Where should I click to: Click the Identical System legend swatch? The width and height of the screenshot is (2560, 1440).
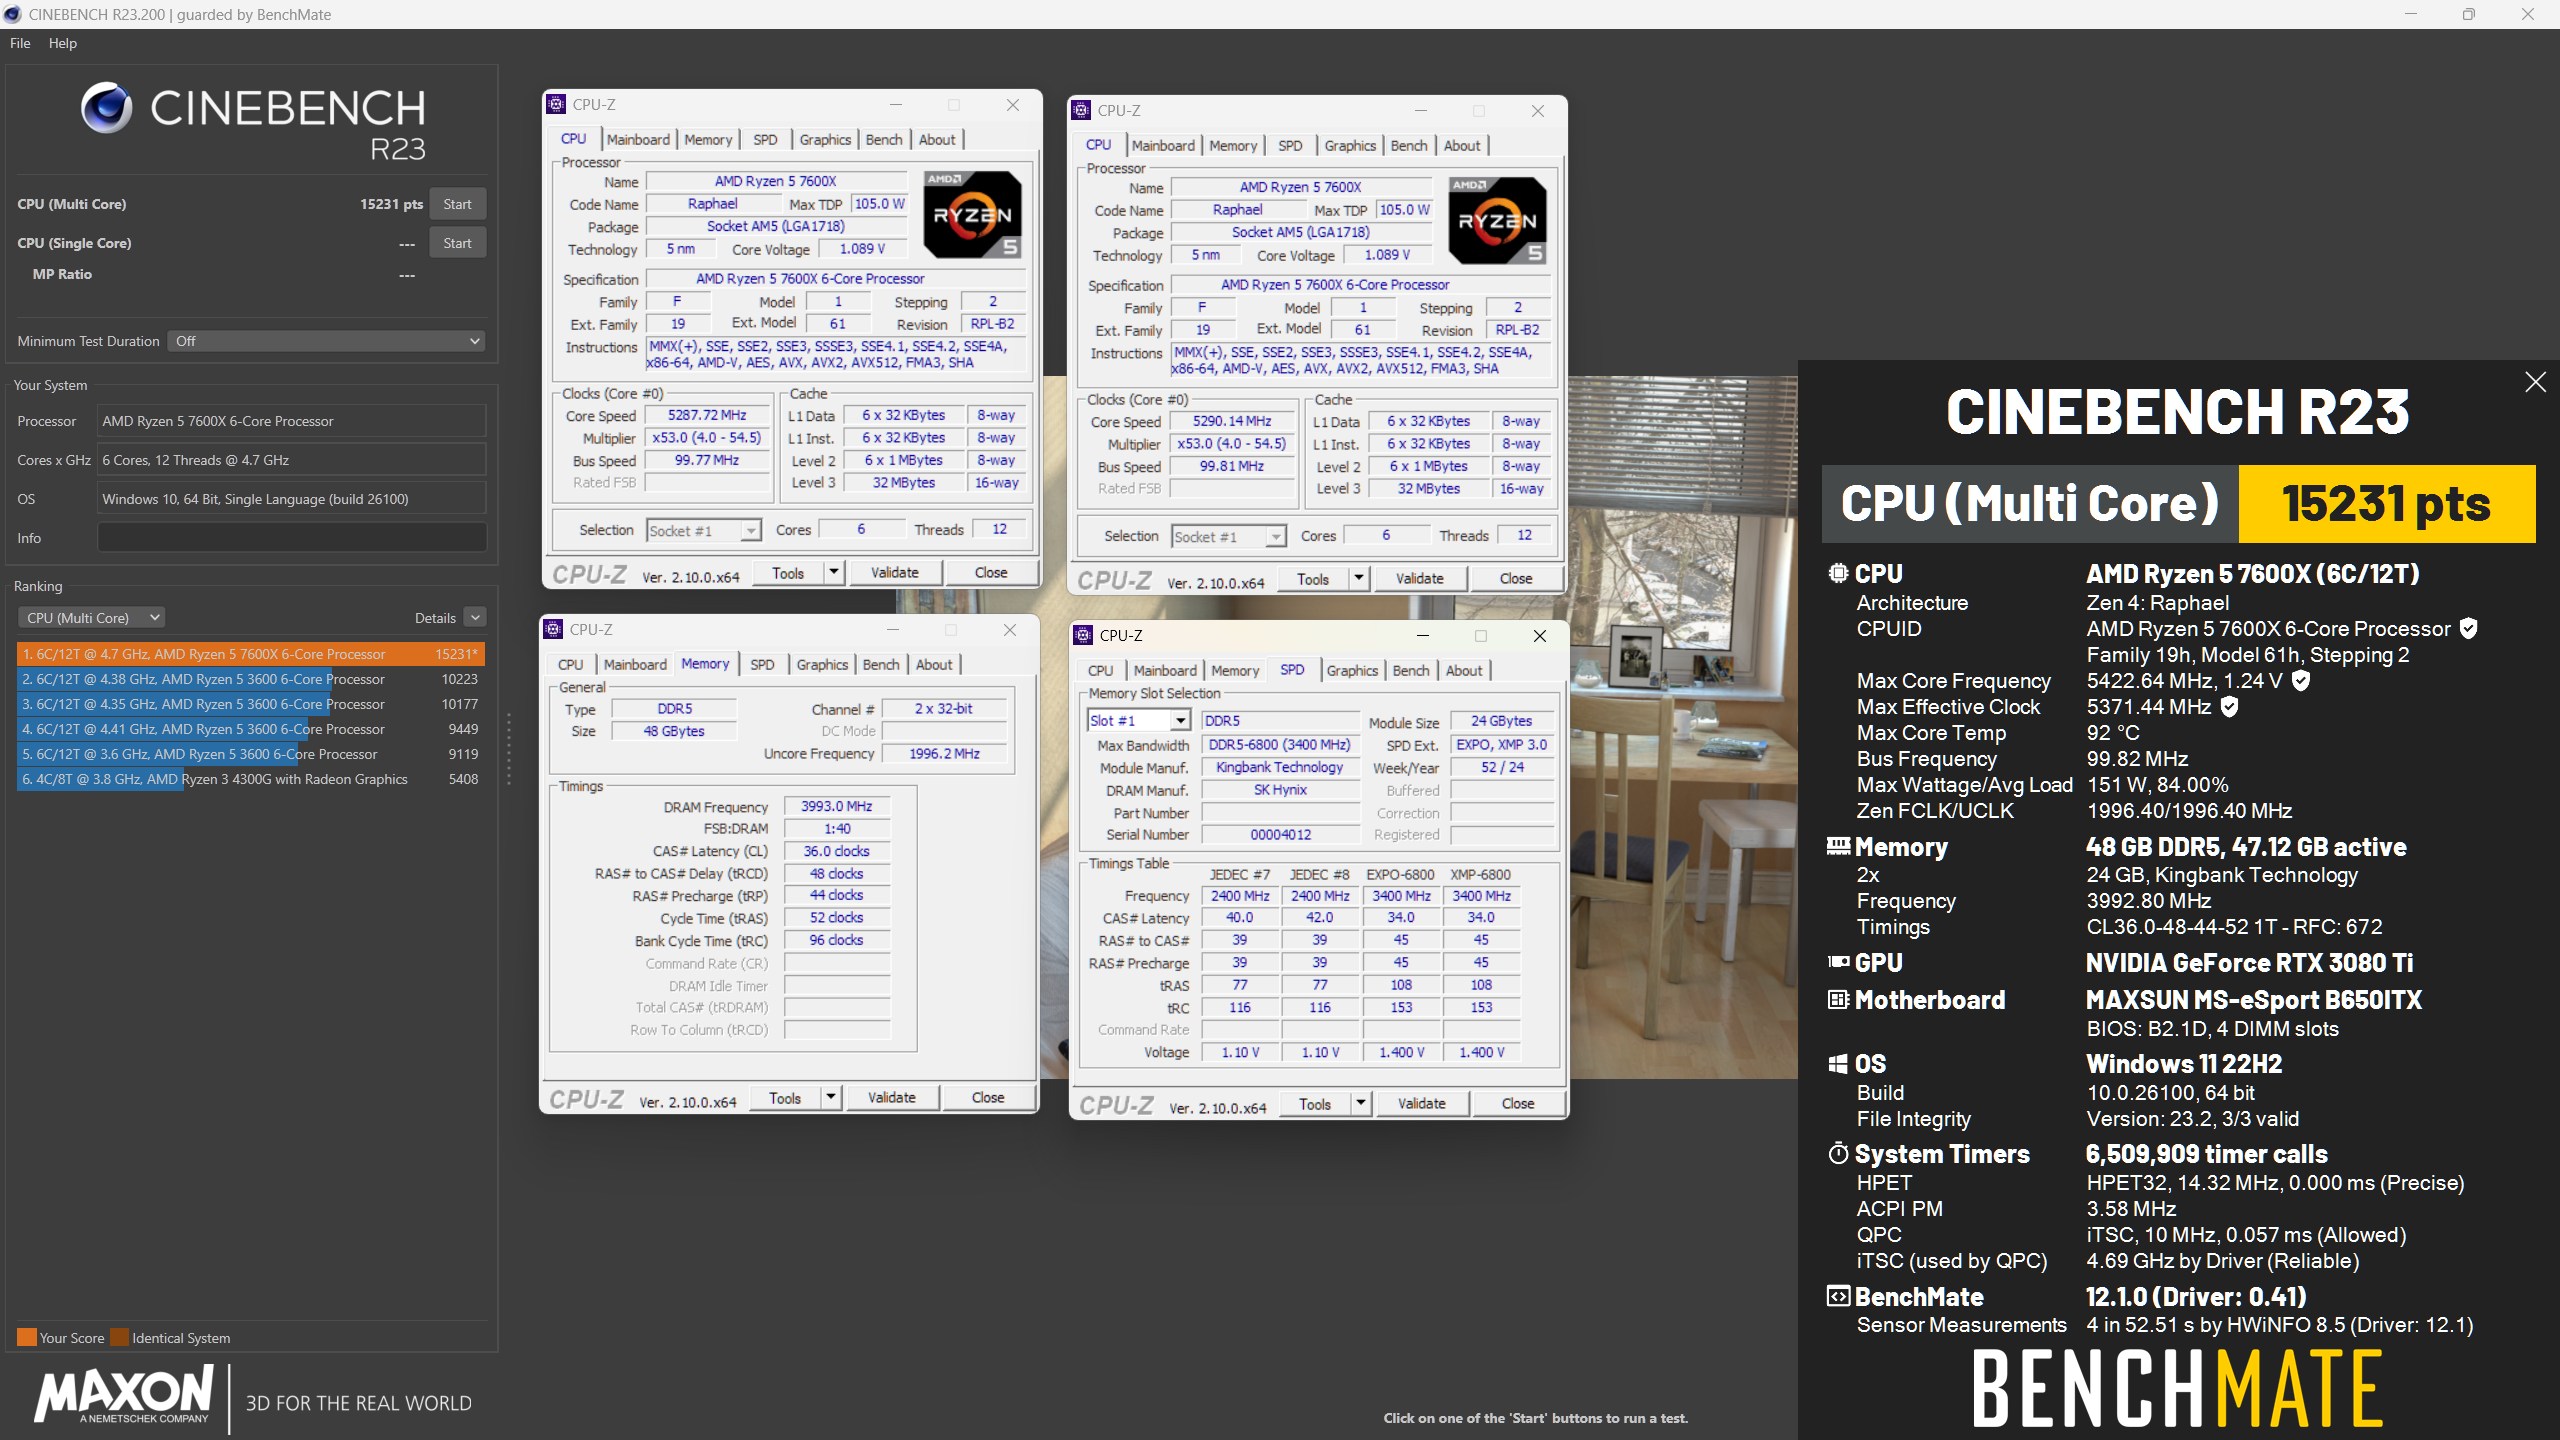[119, 1337]
